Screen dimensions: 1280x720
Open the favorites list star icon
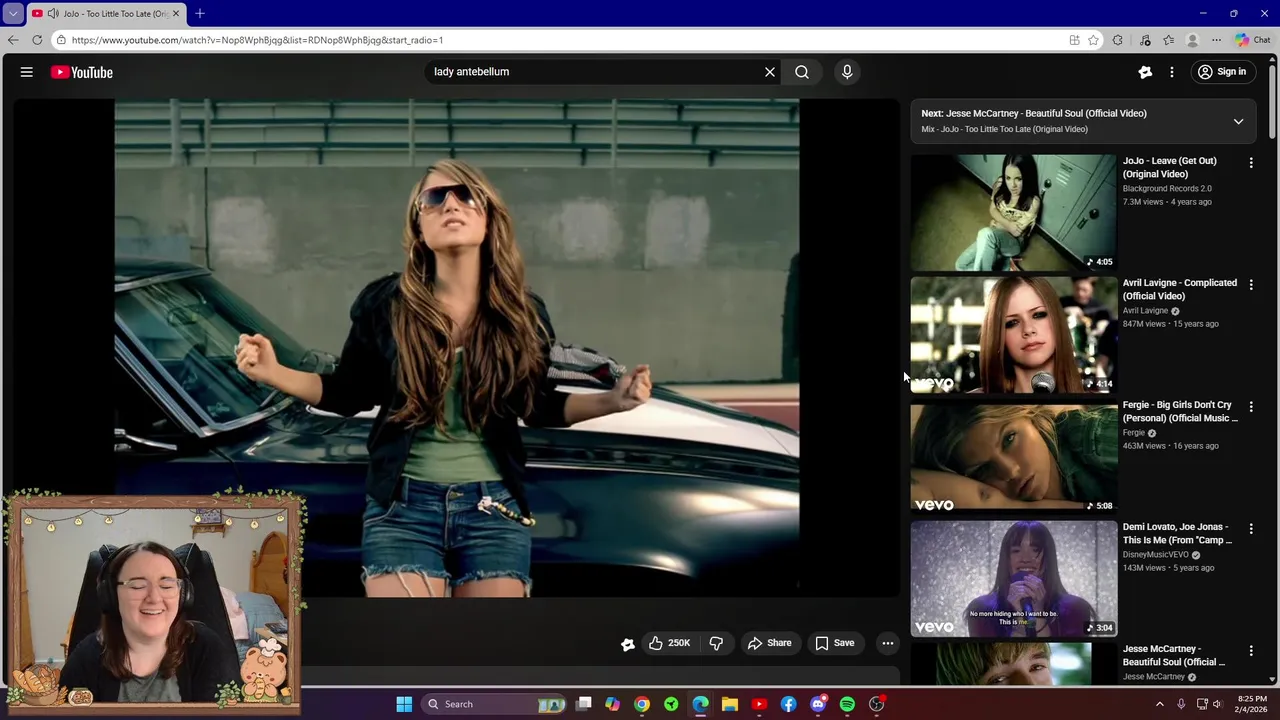pos(1168,40)
